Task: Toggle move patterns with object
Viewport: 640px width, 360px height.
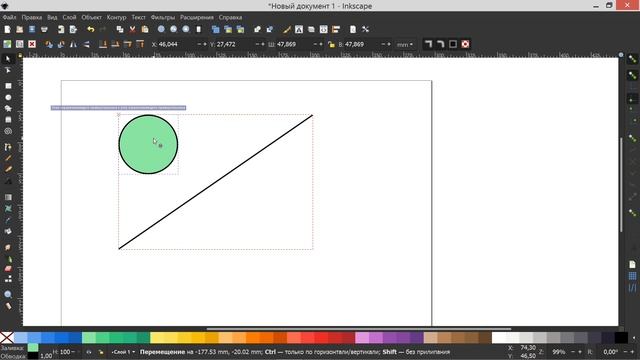Action: tap(465, 44)
